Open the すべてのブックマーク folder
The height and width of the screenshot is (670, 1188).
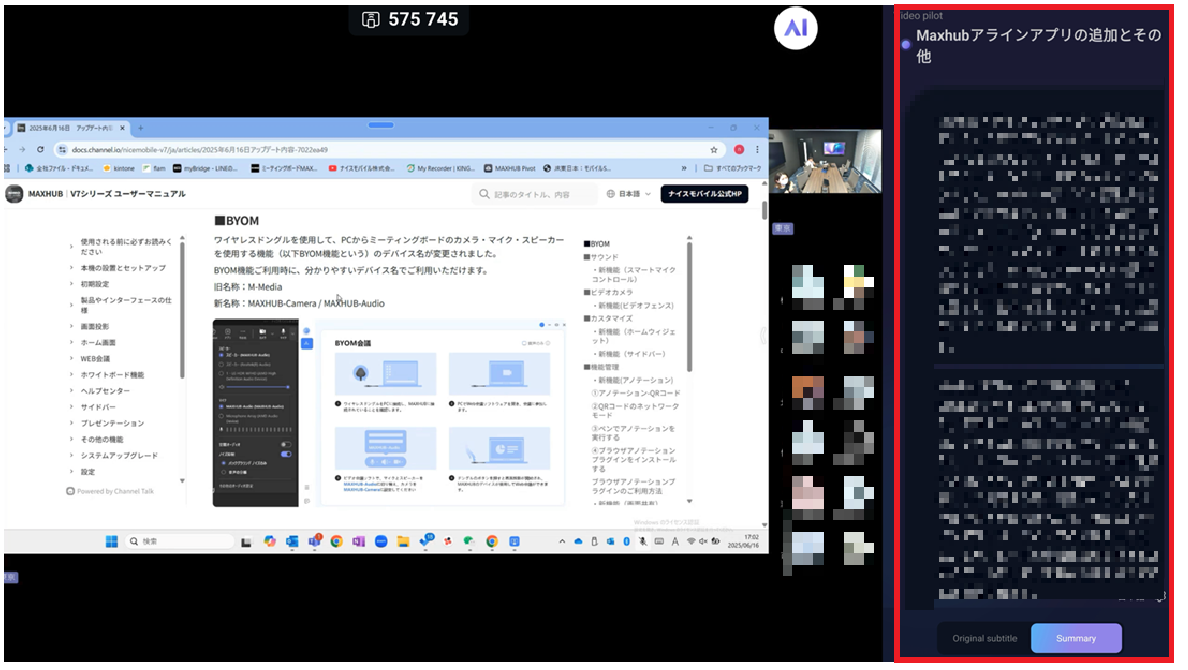tap(732, 168)
